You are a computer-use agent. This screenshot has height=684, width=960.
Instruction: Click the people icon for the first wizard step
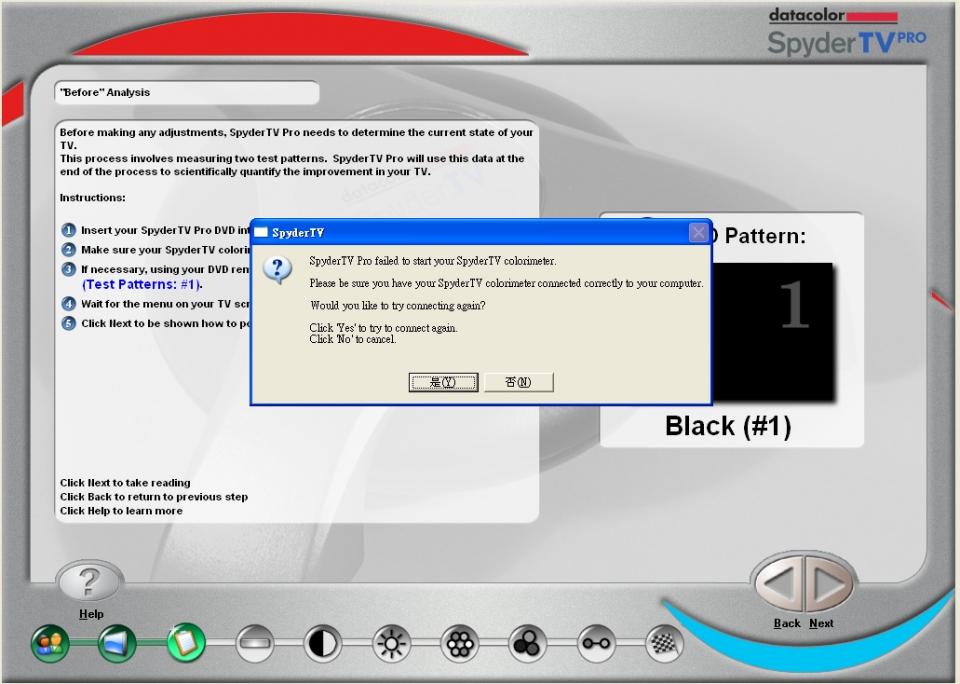[x=49, y=644]
